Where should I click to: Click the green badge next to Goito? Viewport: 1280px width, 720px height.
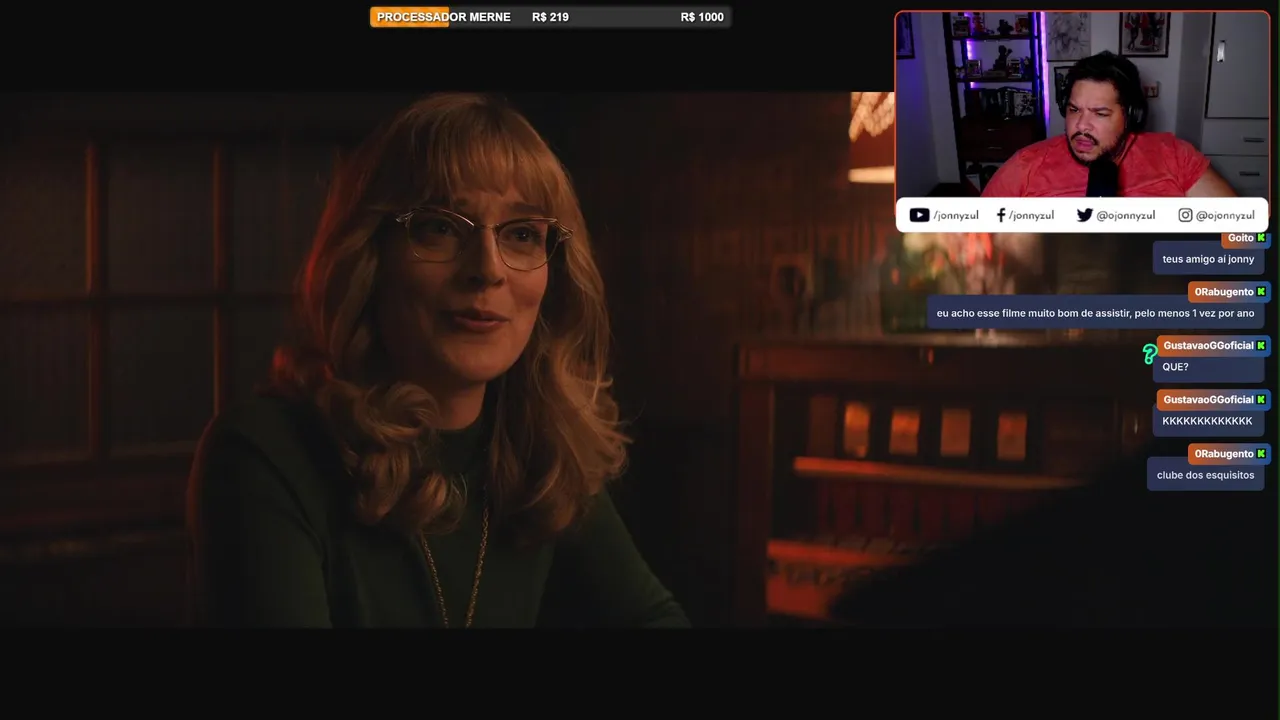pyautogui.click(x=1261, y=238)
